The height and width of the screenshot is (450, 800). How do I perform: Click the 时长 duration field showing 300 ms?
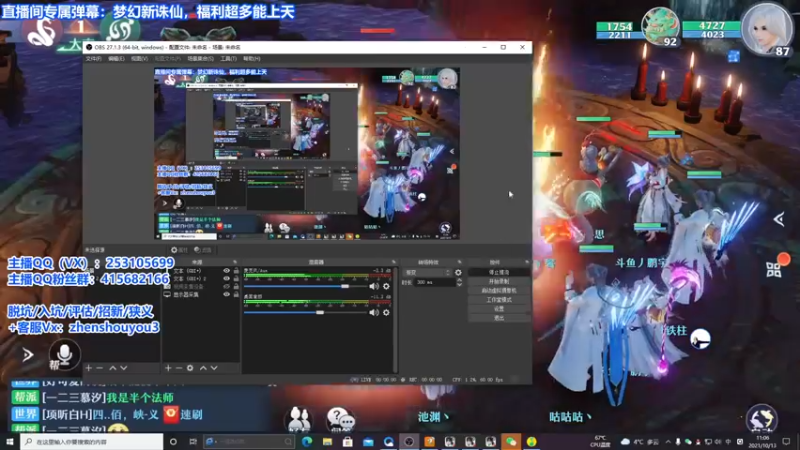[x=434, y=282]
